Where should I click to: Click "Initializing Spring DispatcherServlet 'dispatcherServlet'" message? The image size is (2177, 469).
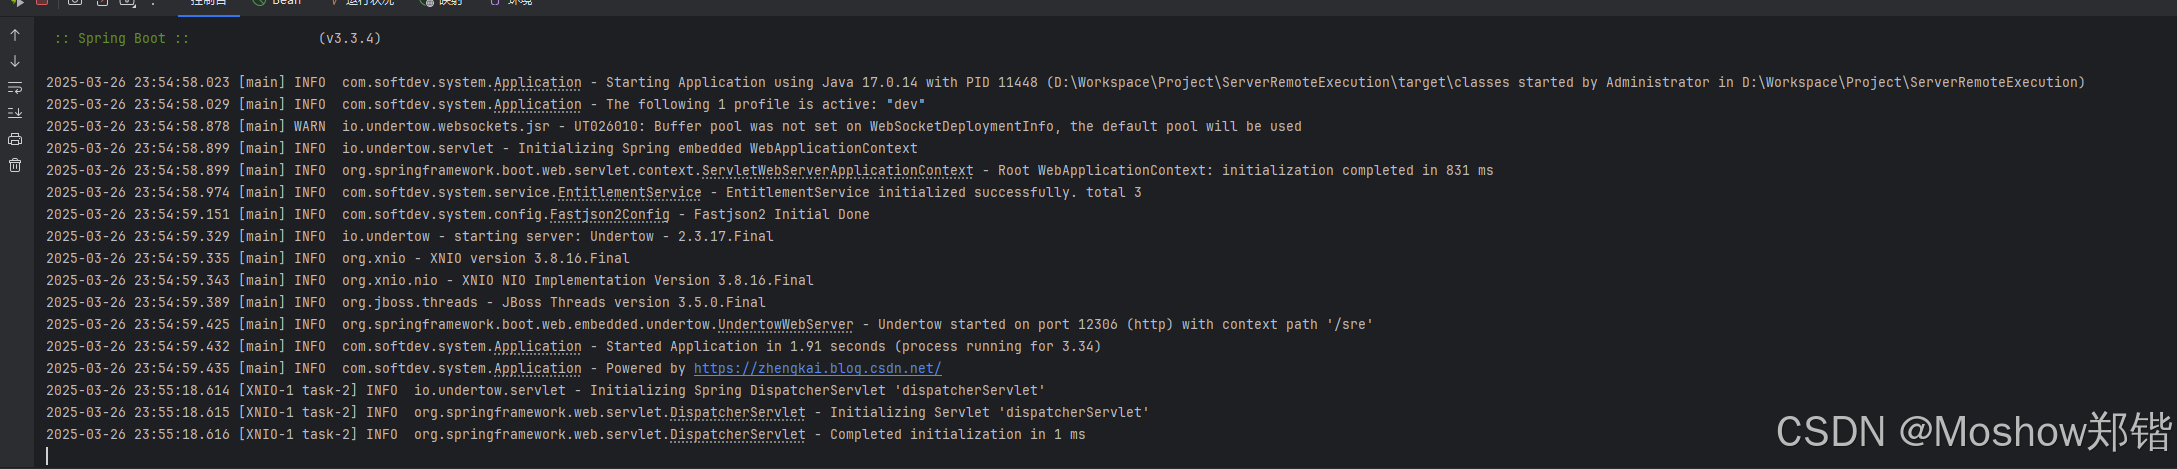tap(818, 391)
